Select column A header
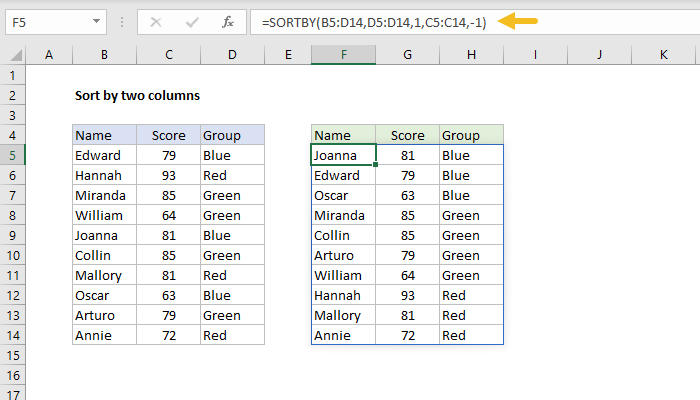Image resolution: width=700 pixels, height=400 pixels. pos(49,55)
